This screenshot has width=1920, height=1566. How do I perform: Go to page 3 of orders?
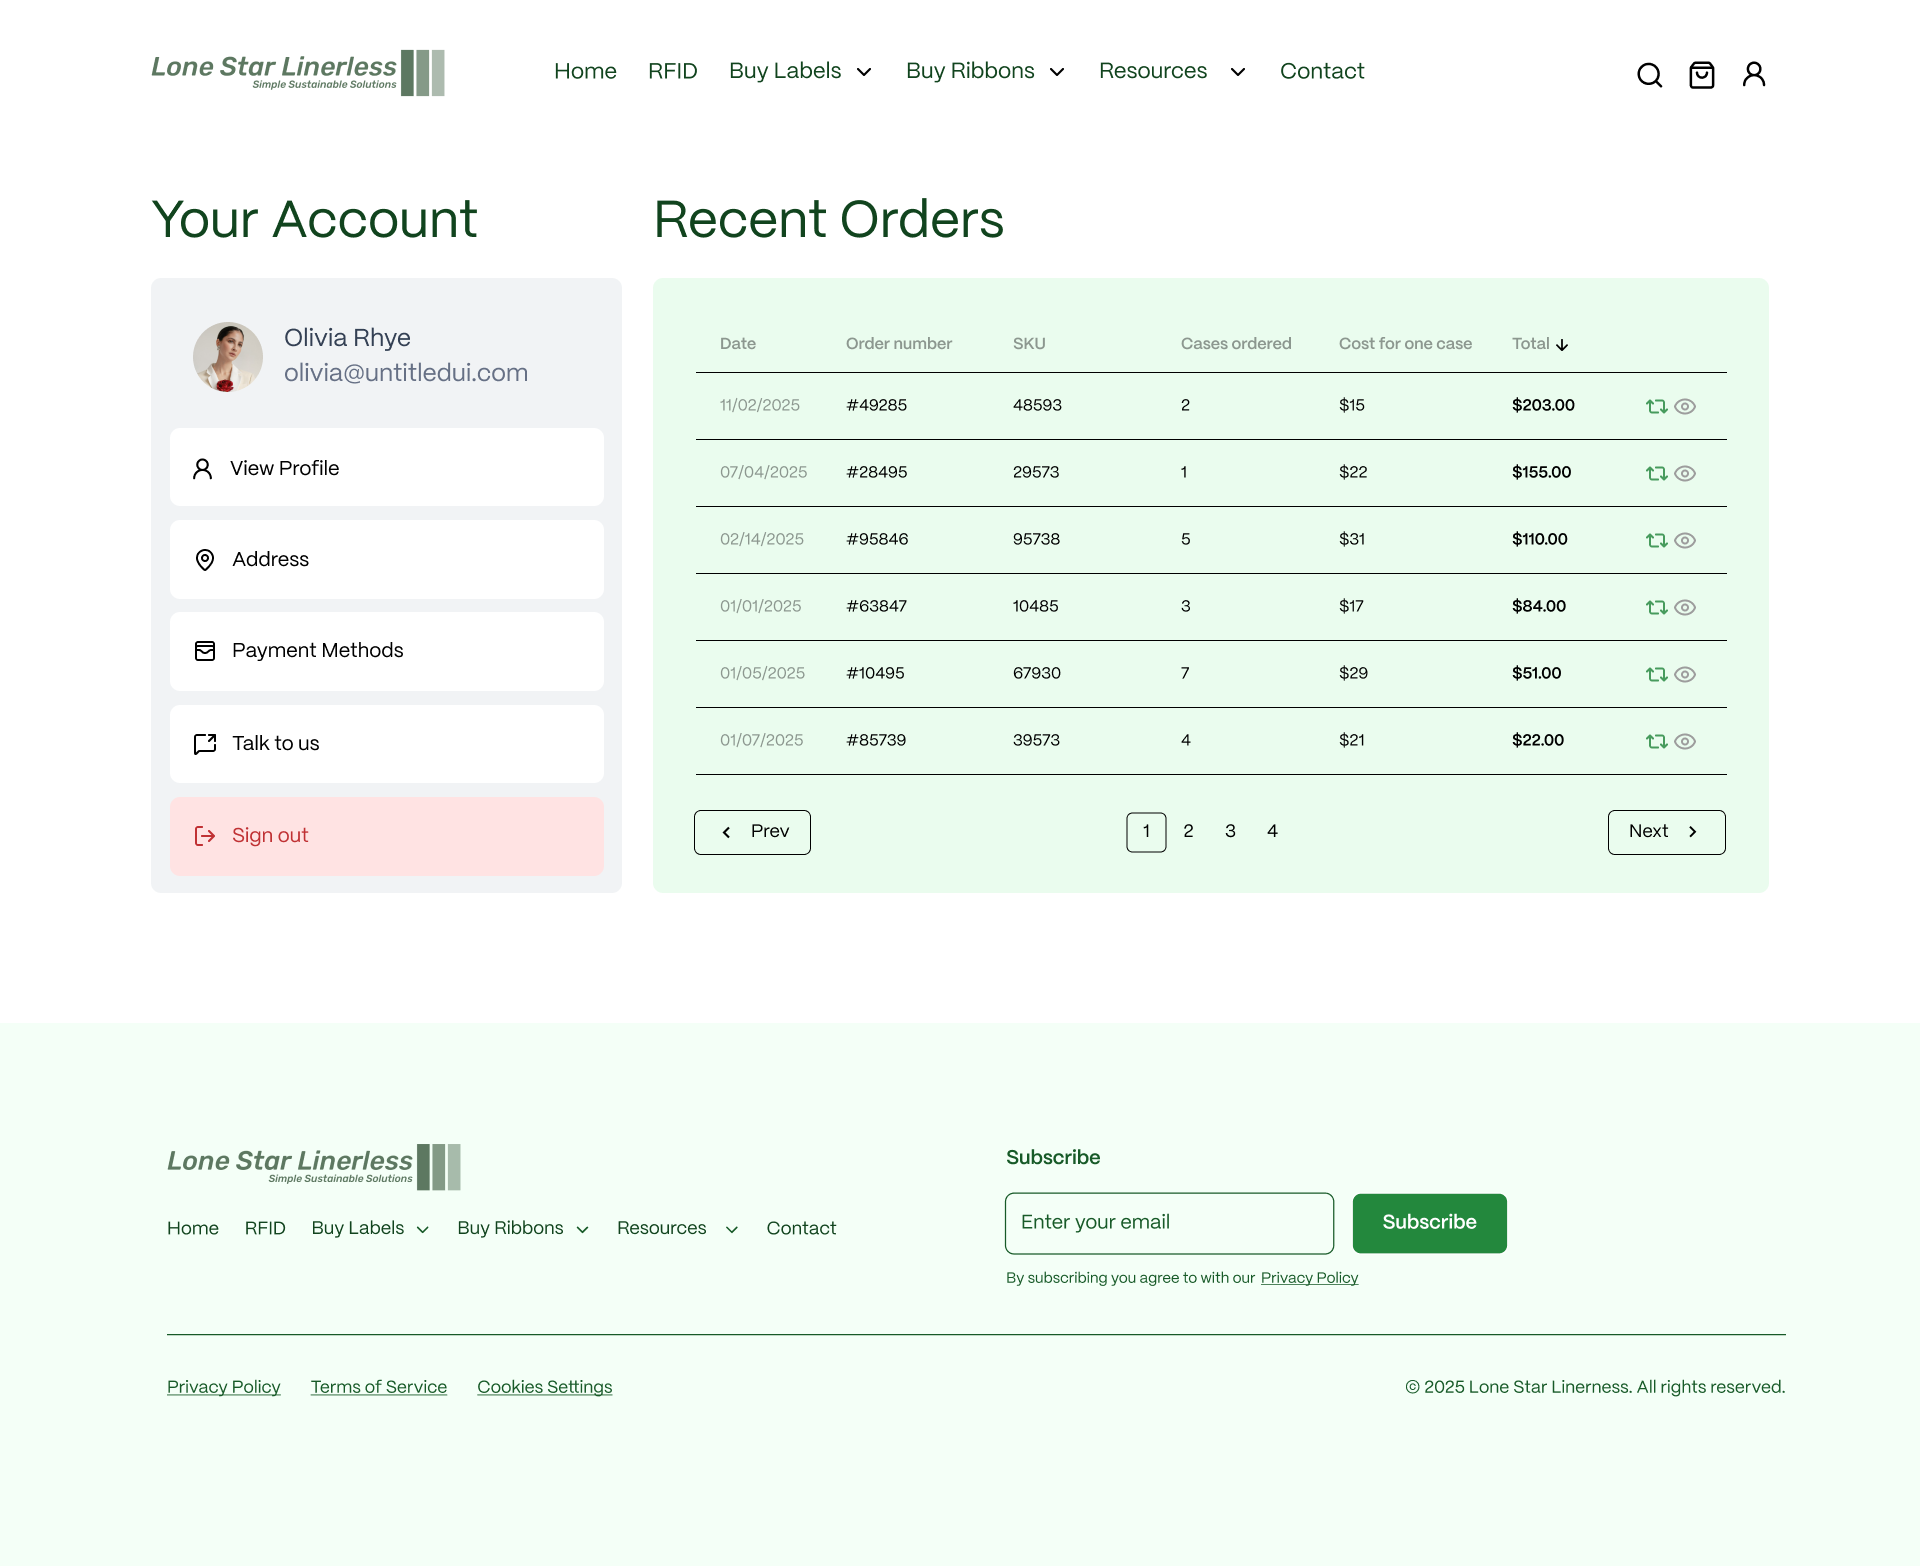click(1230, 831)
